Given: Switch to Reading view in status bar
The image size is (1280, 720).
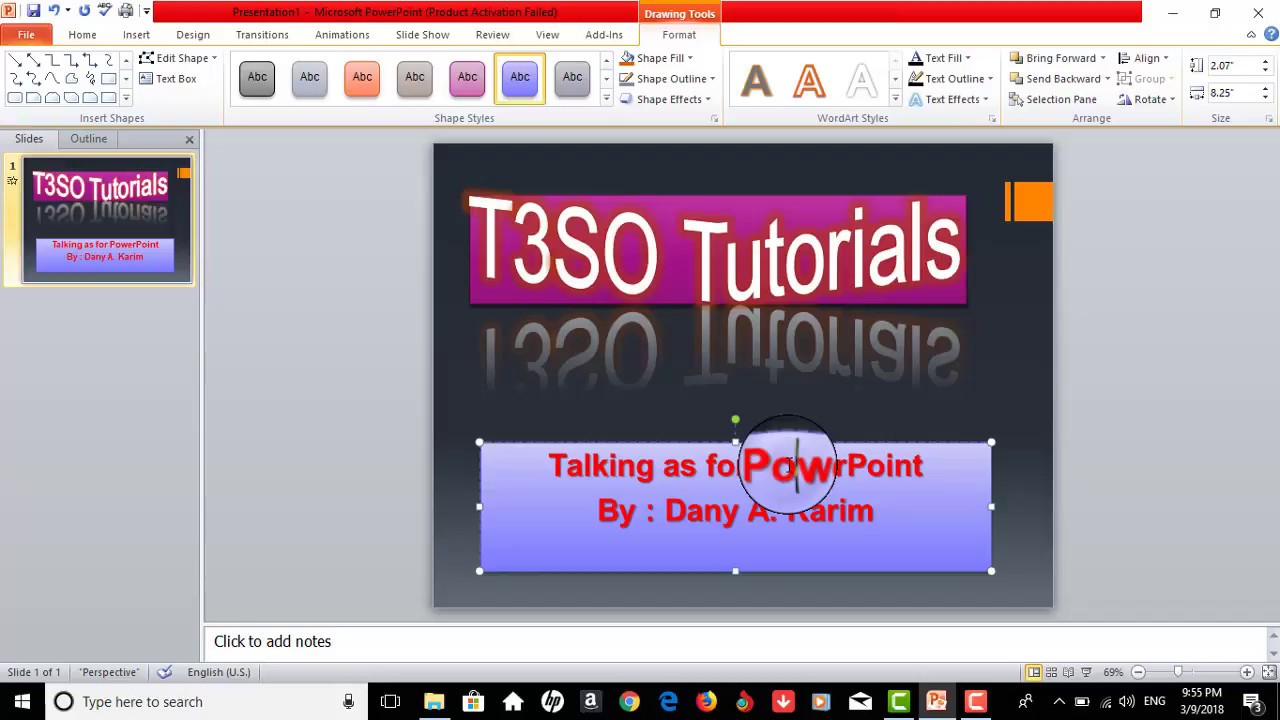Looking at the screenshot, I should 1068,672.
